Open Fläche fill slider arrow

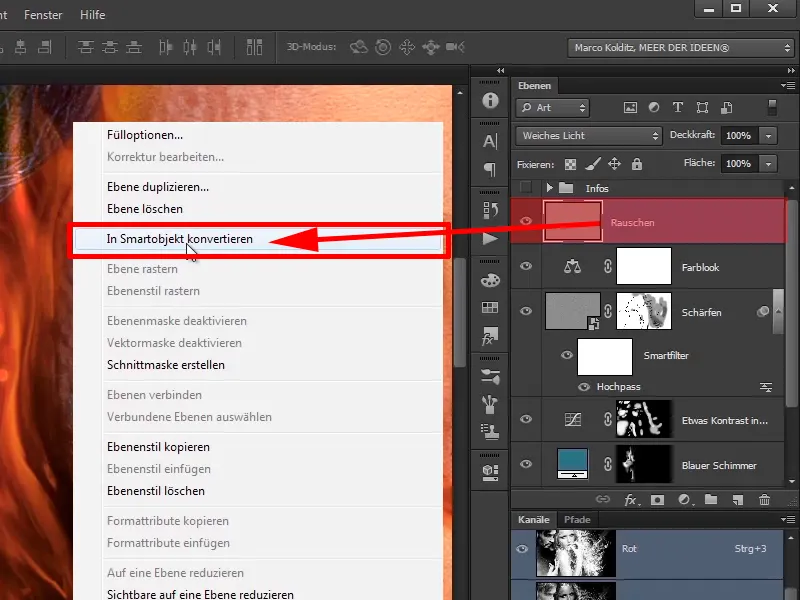[768, 164]
